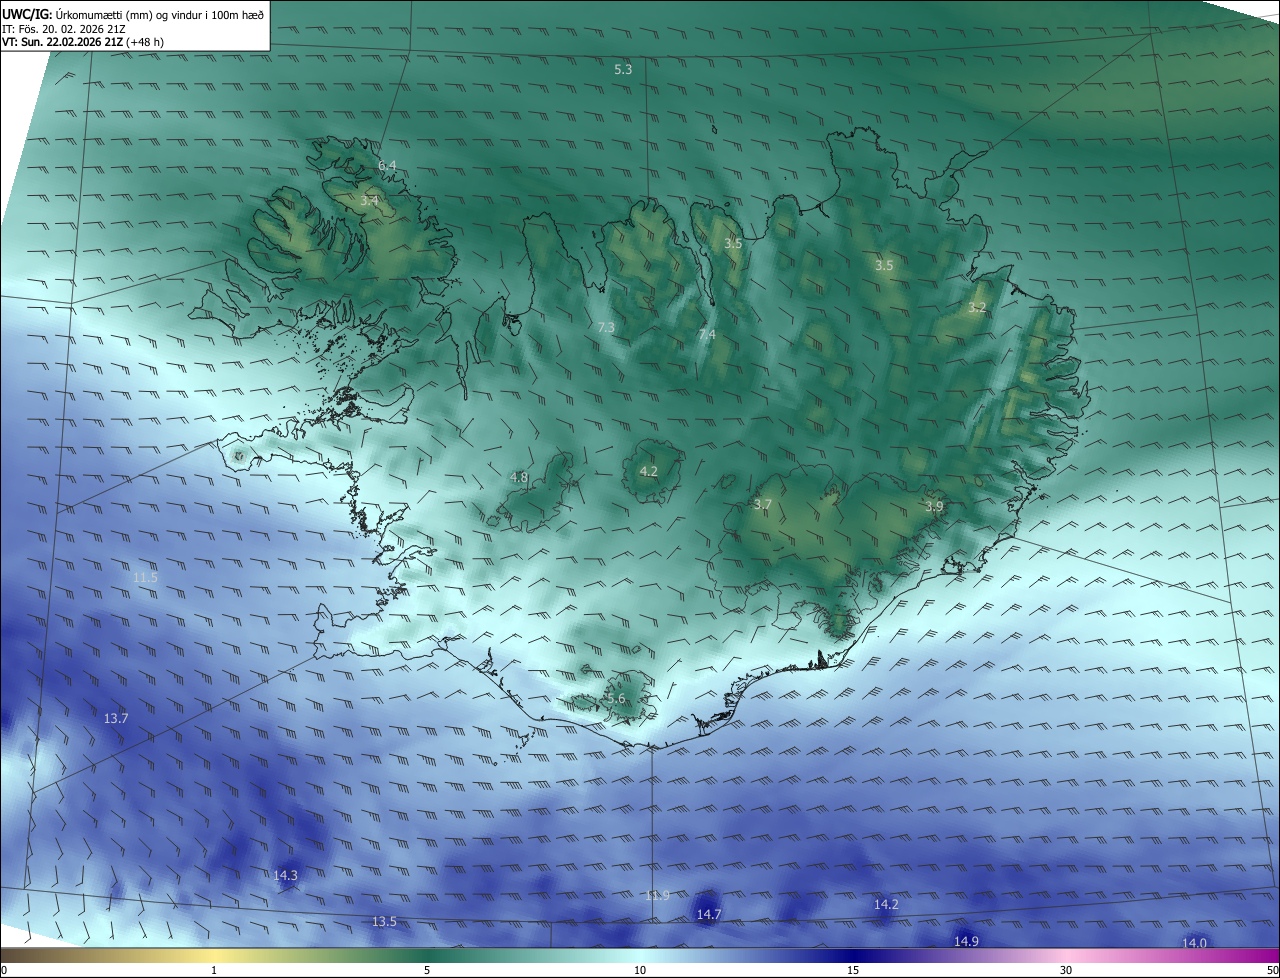Click the 'IT: Fös. 20. 02. 2026 21Z' line
This screenshot has height=978, width=1280.
tap(63, 28)
